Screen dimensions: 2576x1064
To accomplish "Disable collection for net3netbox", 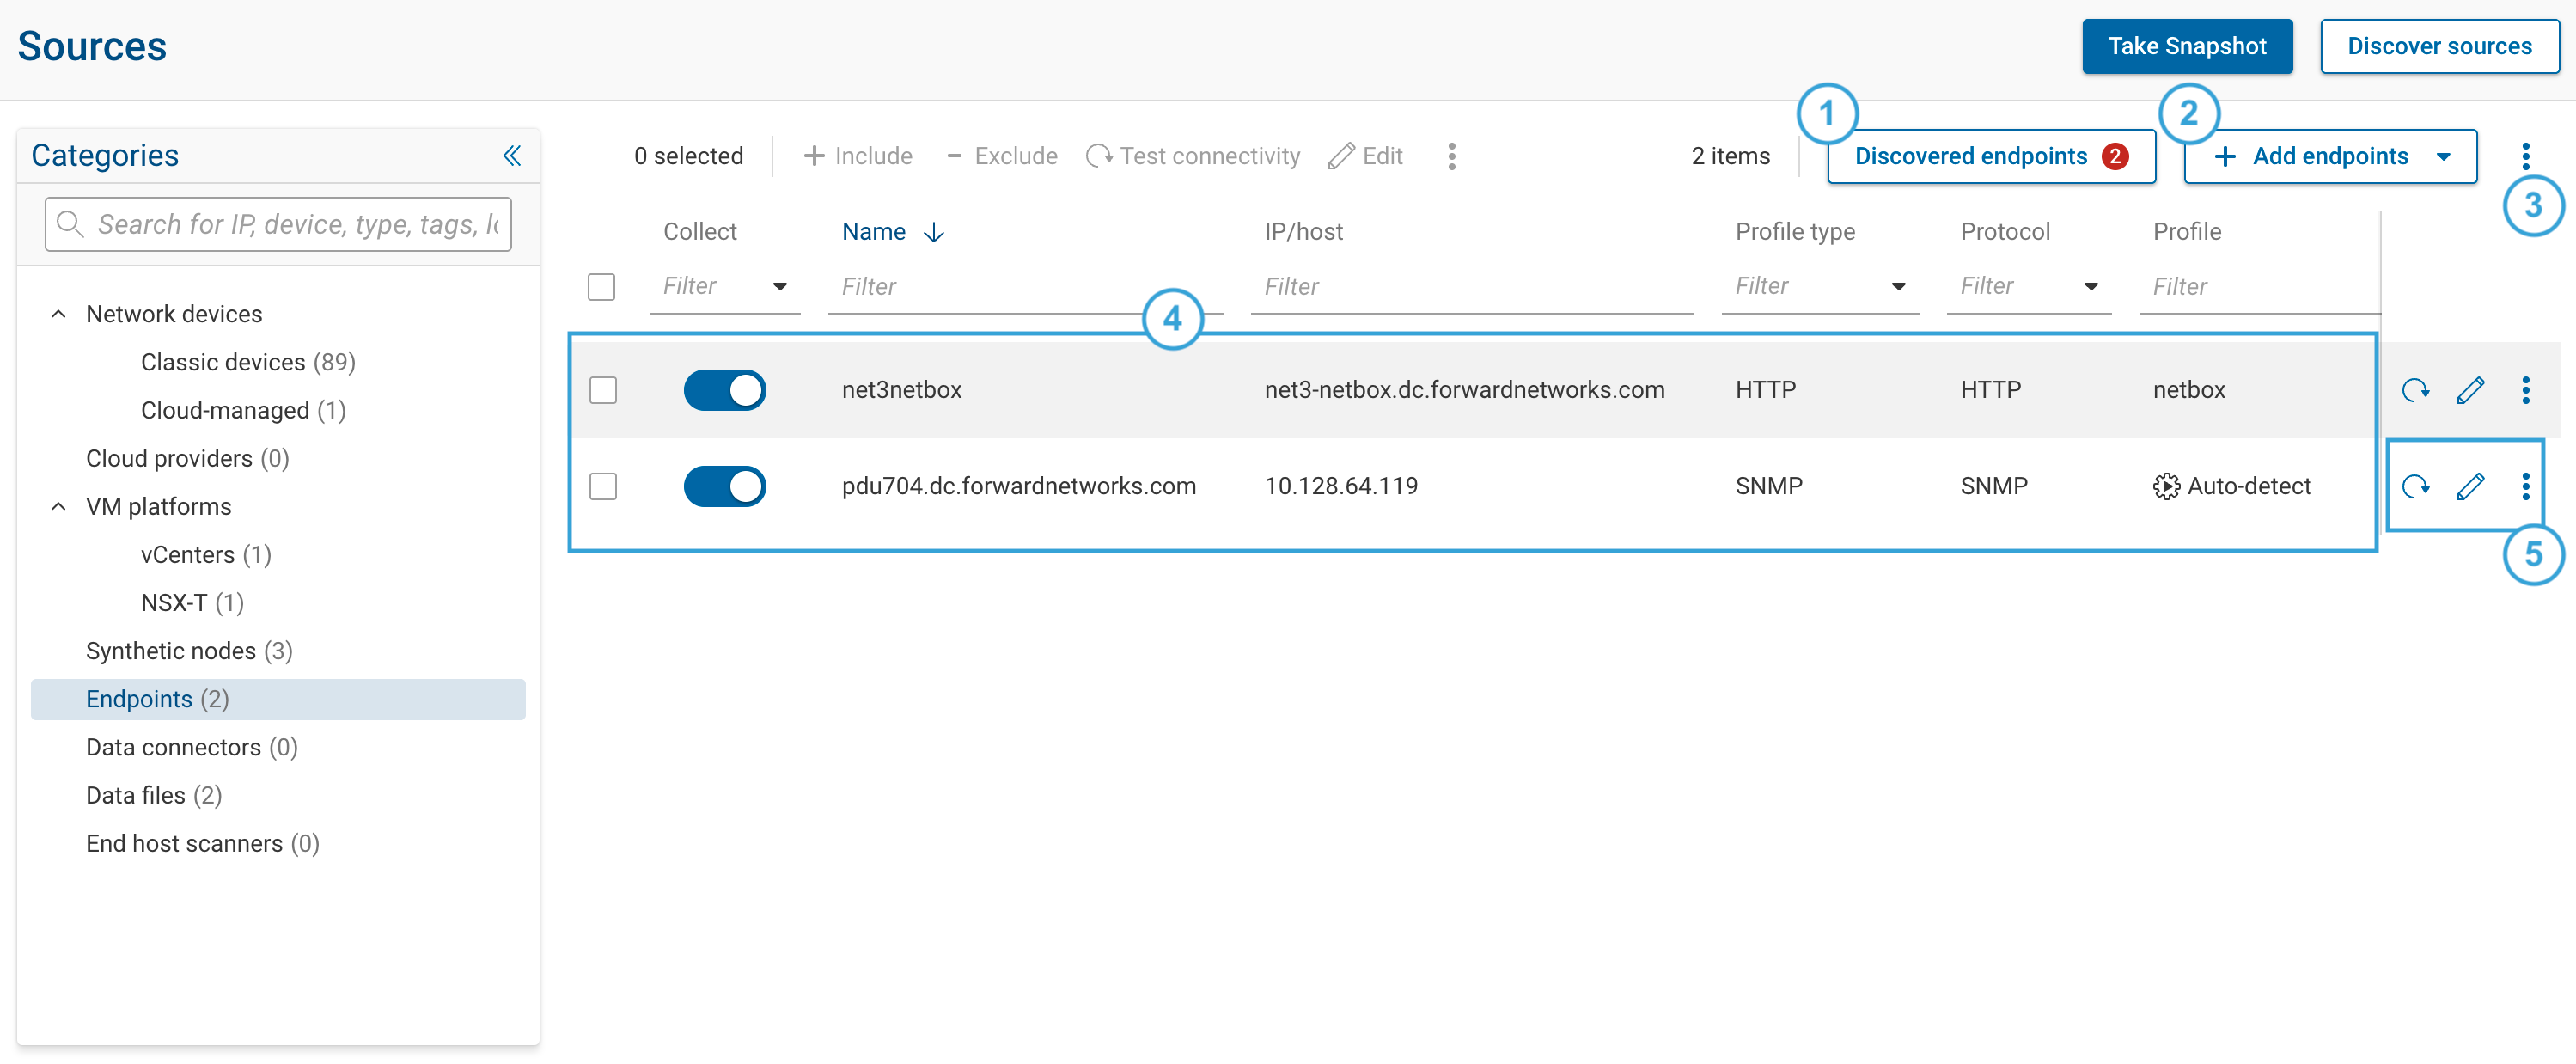I will [725, 390].
